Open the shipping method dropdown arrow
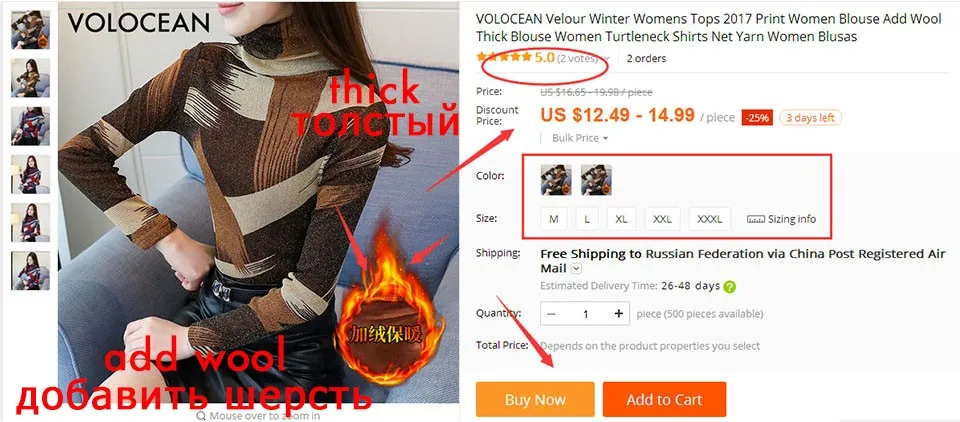The image size is (960, 422). (576, 268)
